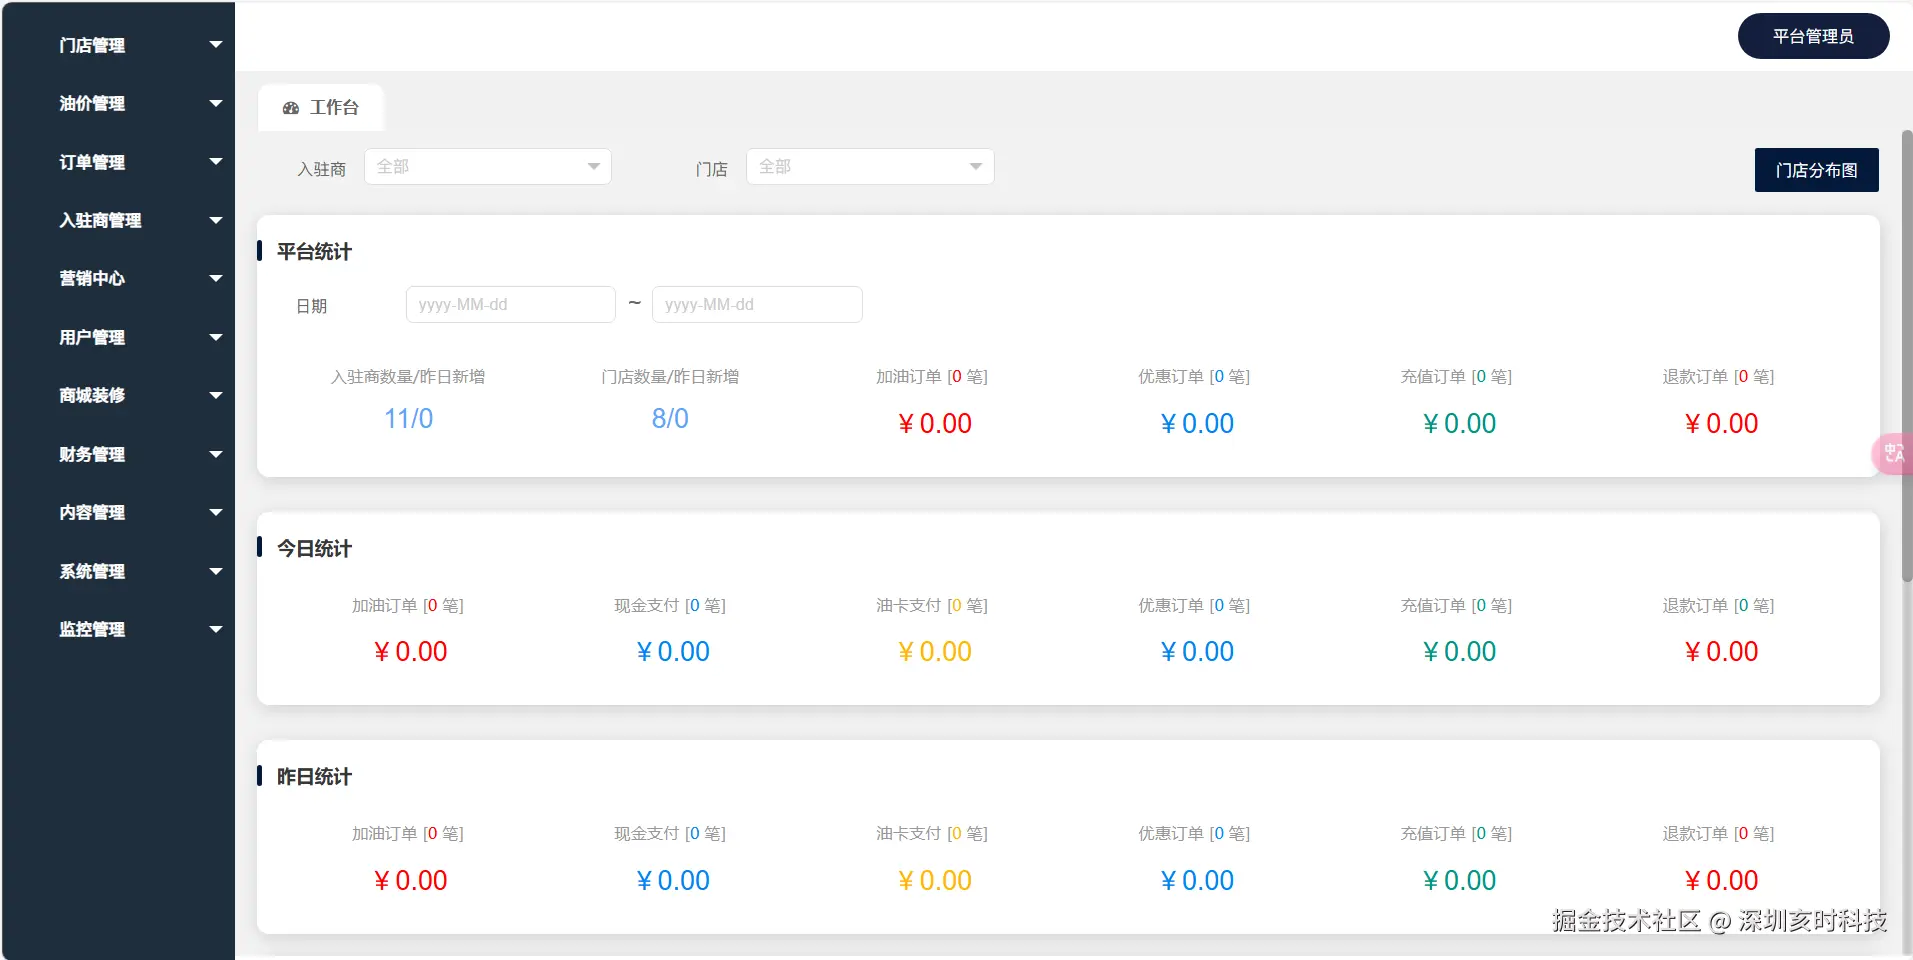Click the 门店数量 value 8/0
The image size is (1913, 960).
coord(670,419)
